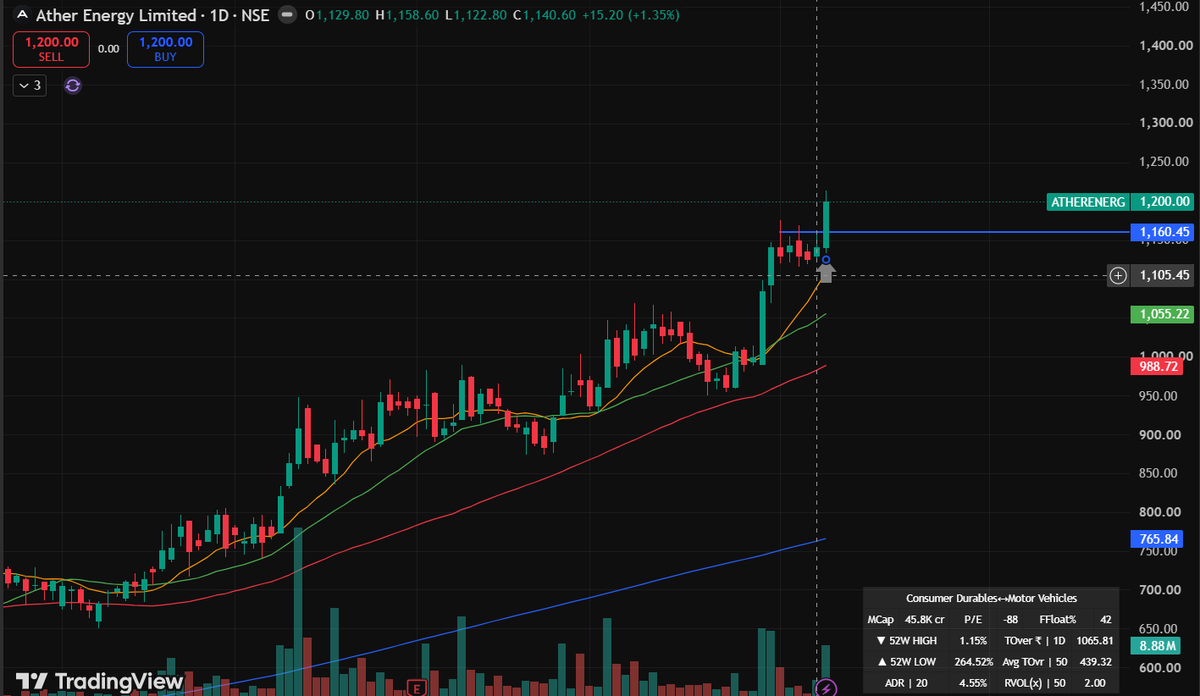
Task: Click the plus icon beside the 1,105.45 label
Action: pyautogui.click(x=1118, y=275)
